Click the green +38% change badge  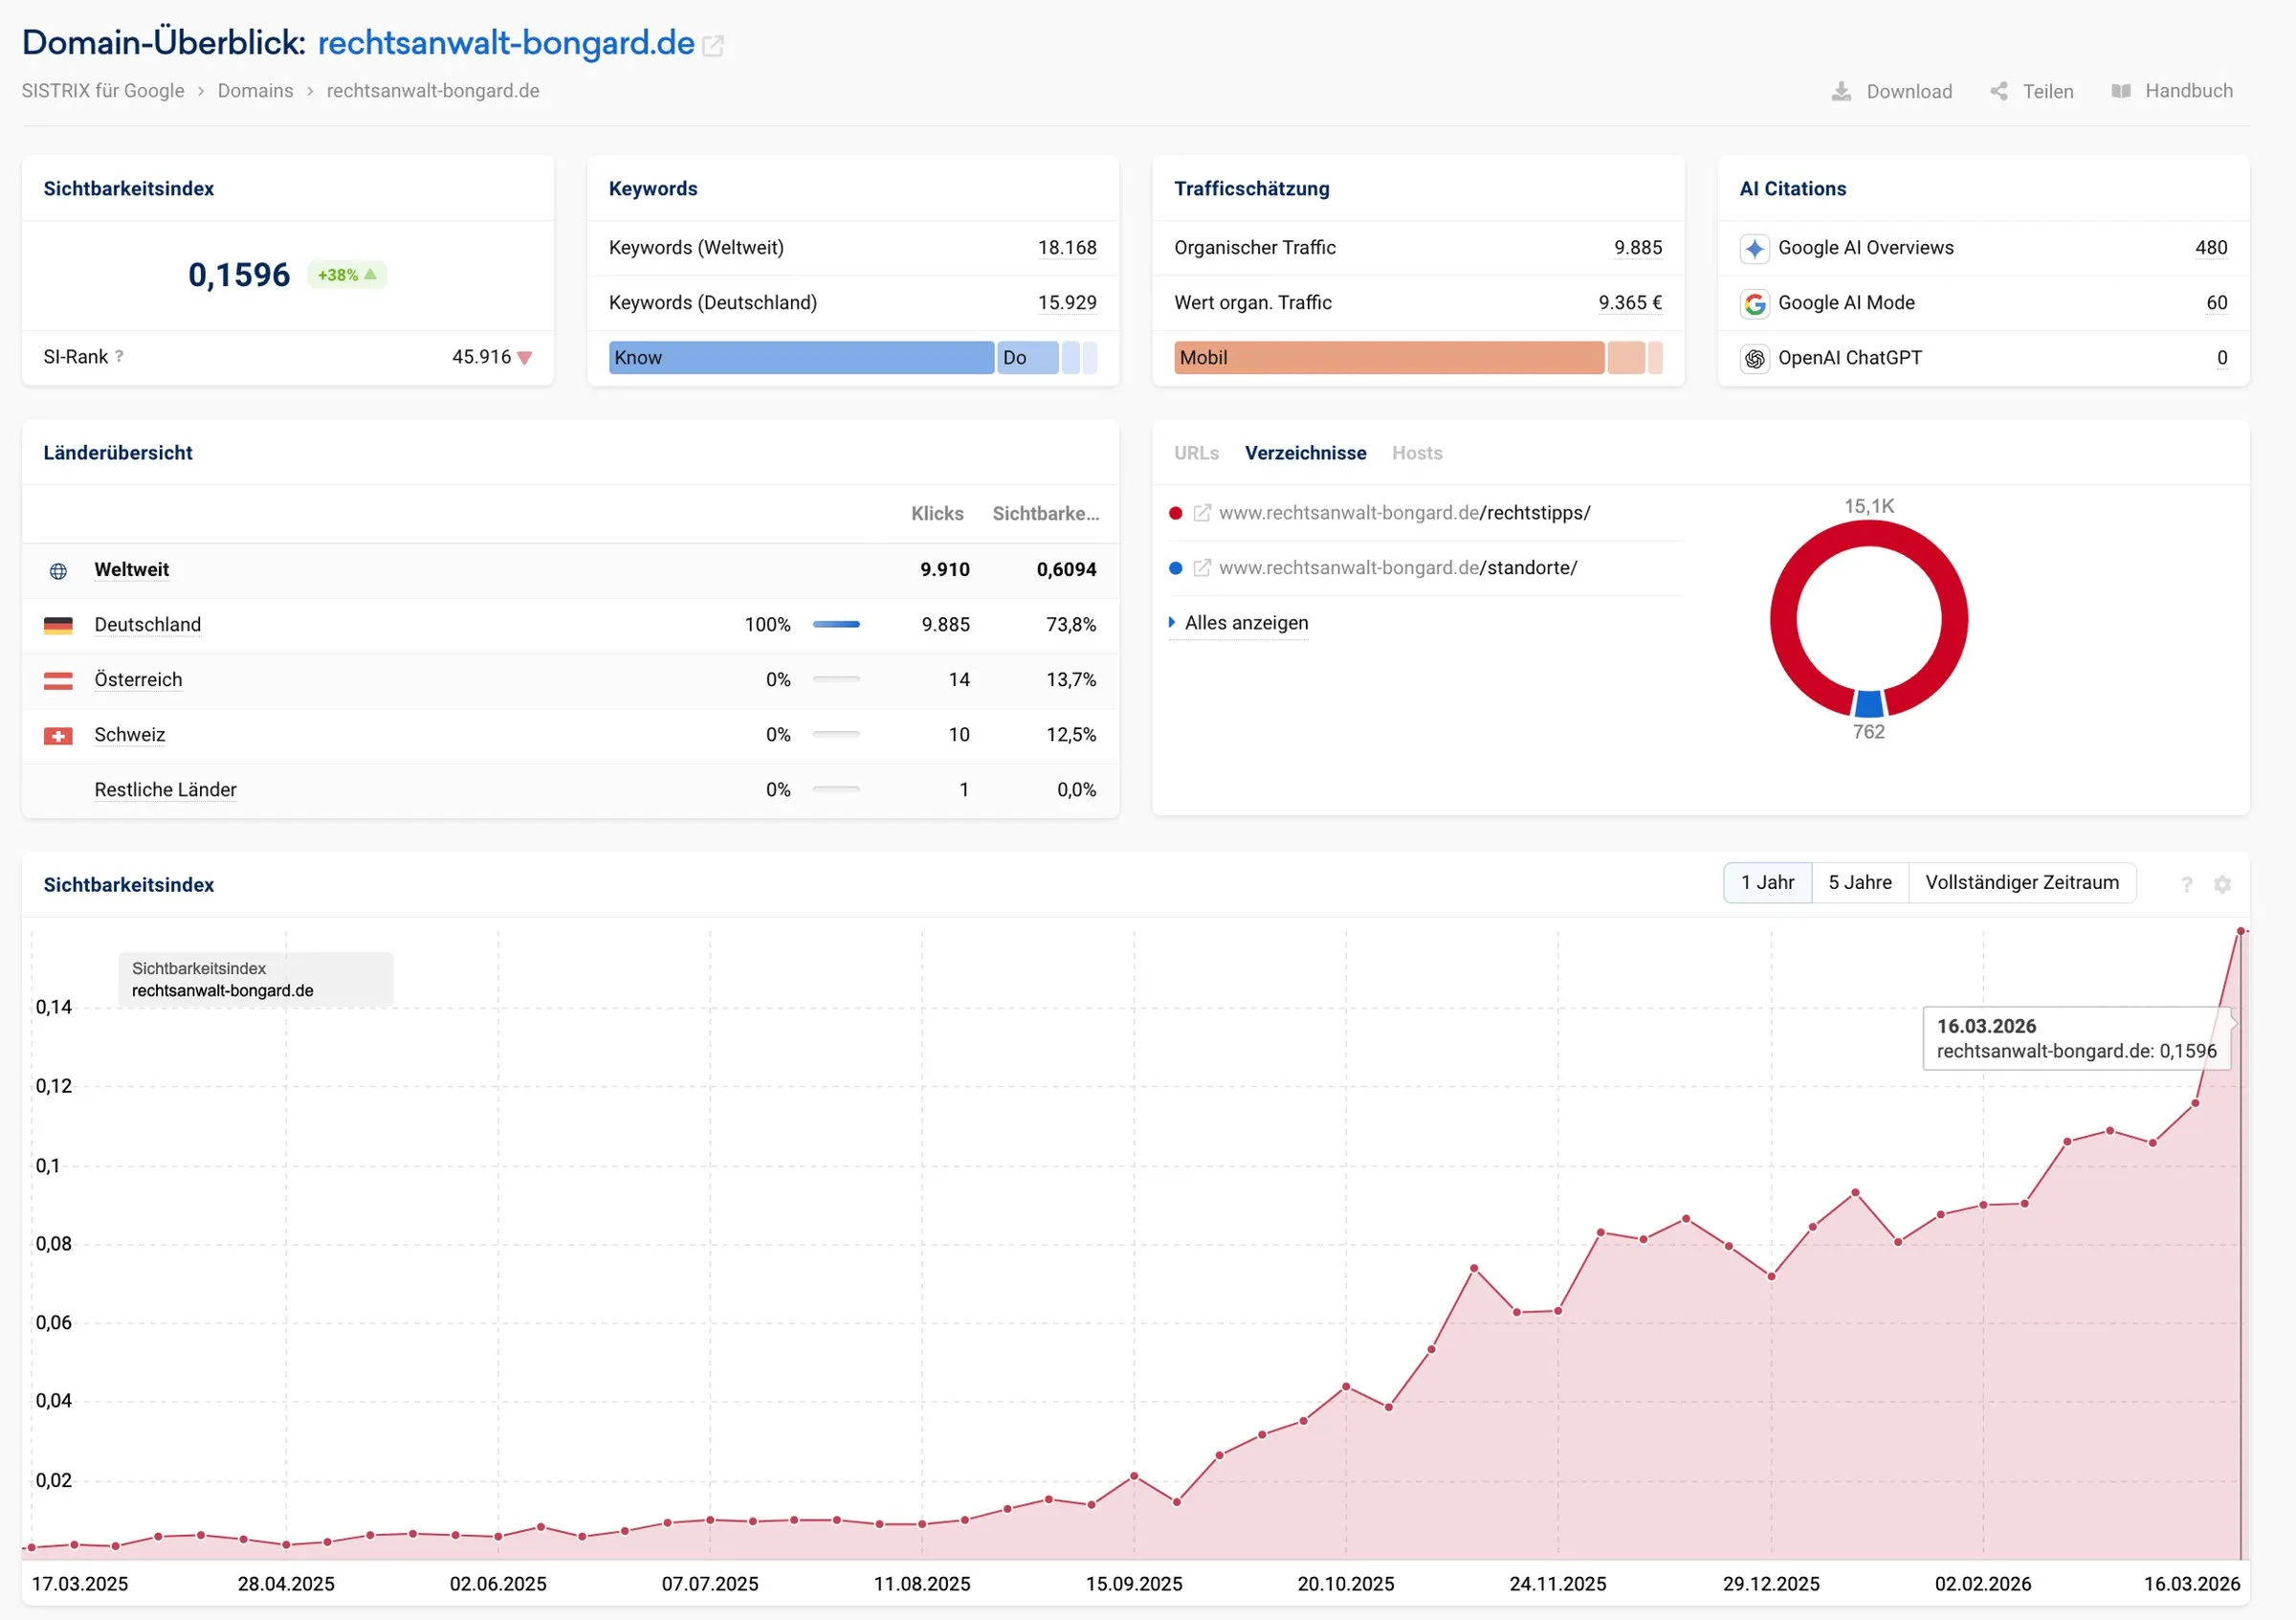tap(347, 275)
